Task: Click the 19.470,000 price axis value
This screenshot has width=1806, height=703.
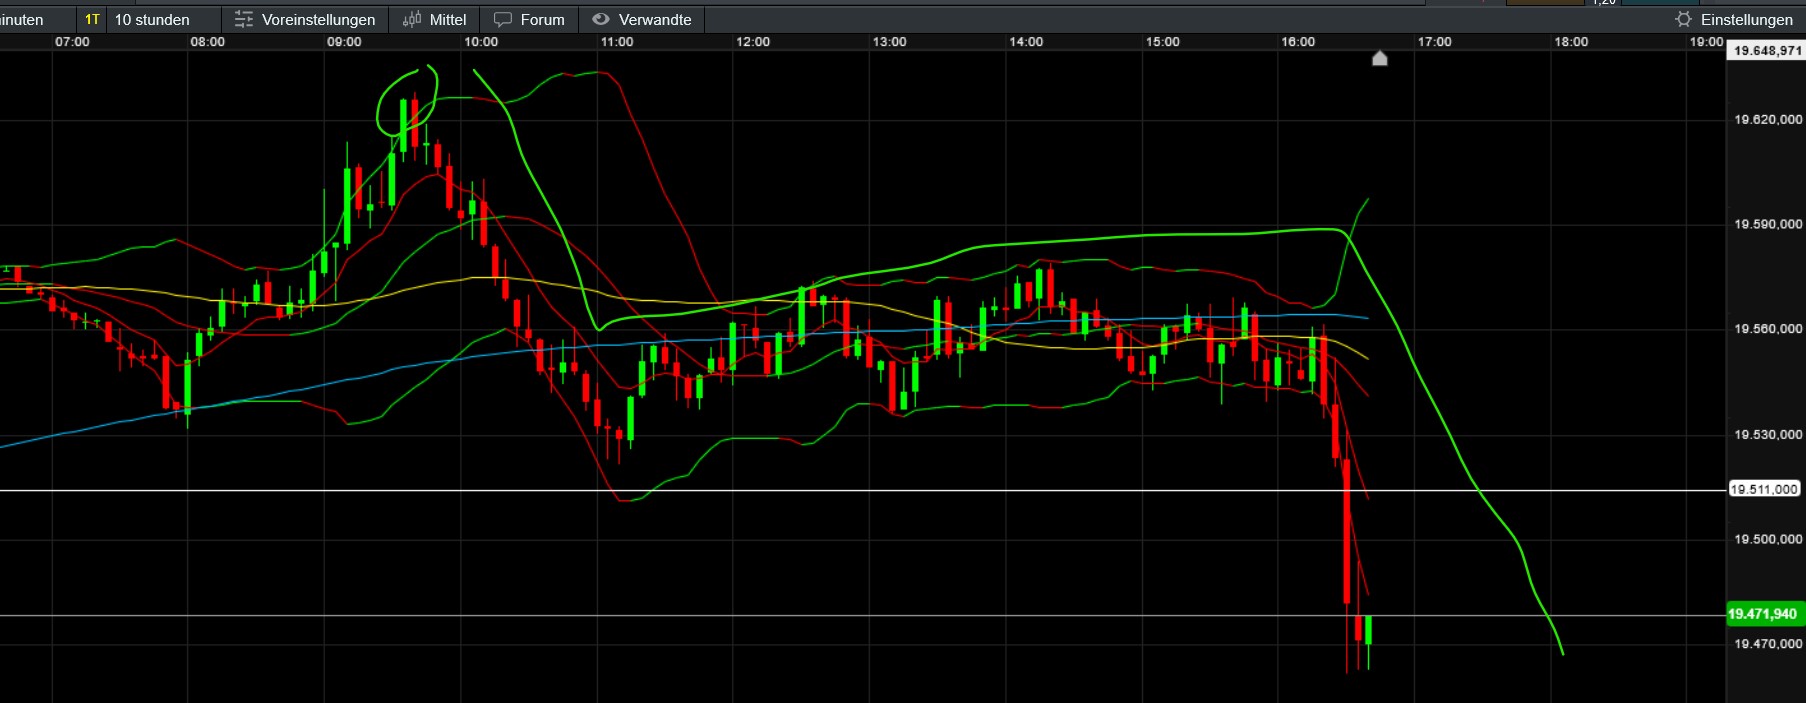Action: [1767, 644]
